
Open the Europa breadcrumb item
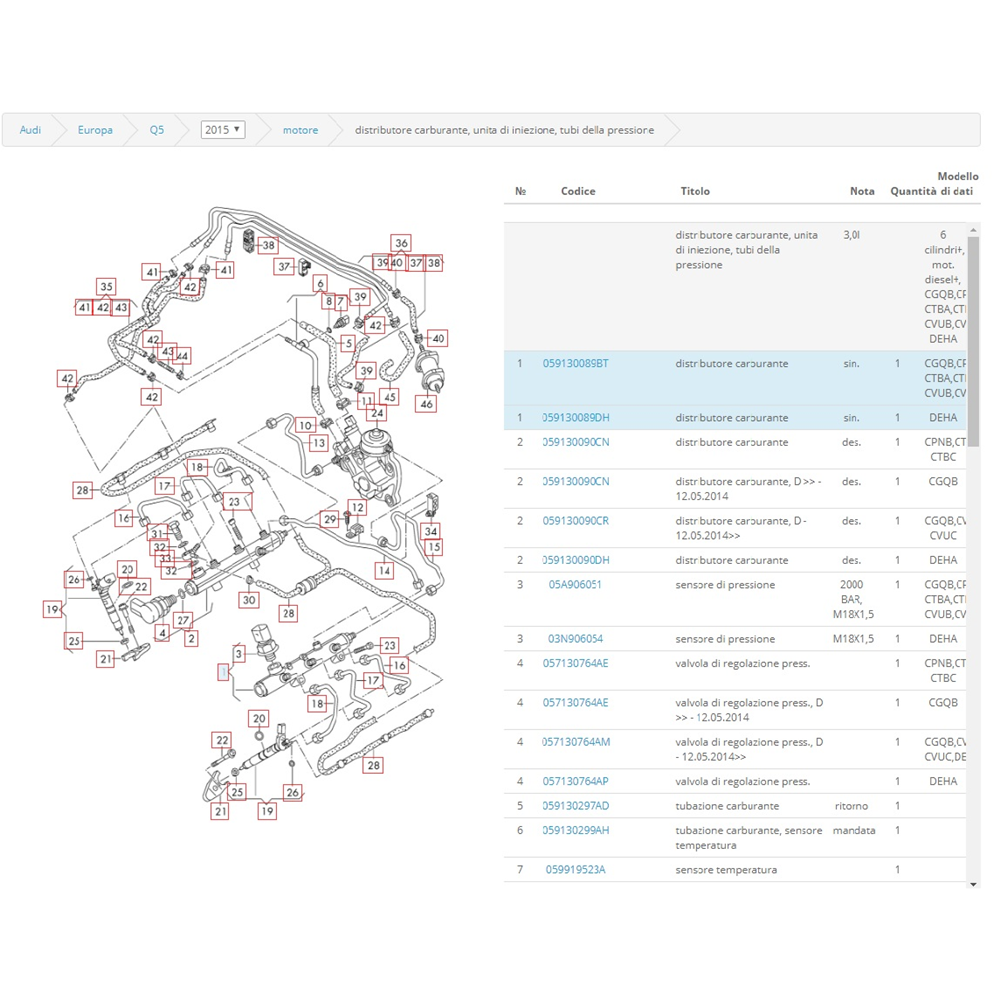95,130
